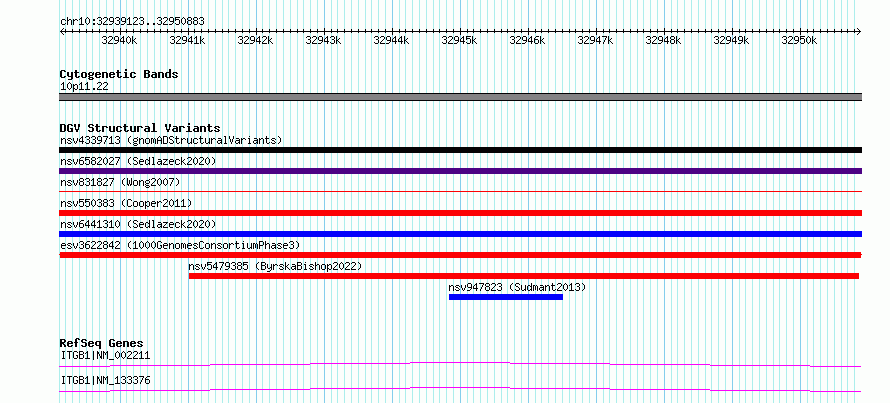This screenshot has width=890, height=403.
Task: Click the 32940k ruler tick label
Action: pyautogui.click(x=119, y=40)
